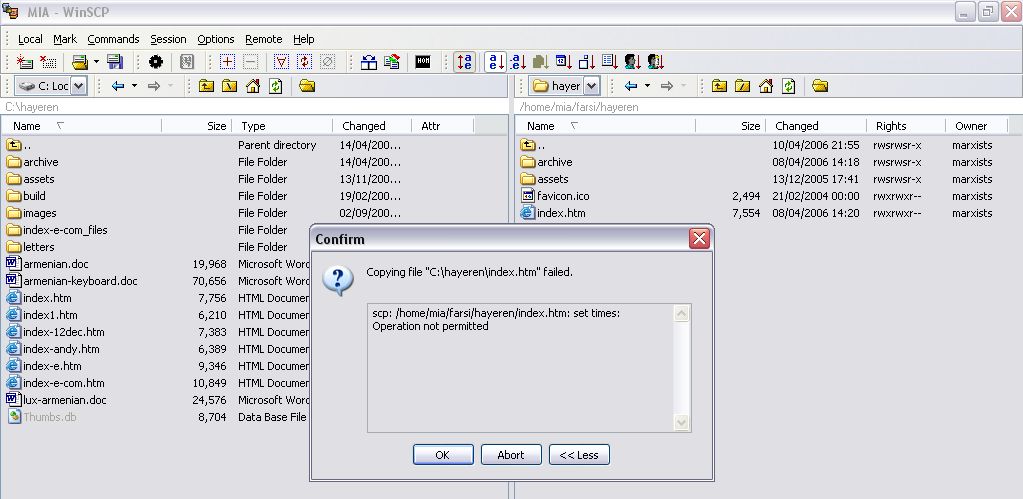The image size is (1023, 499).
Task: Open Preferences via the gear icon
Action: (155, 62)
